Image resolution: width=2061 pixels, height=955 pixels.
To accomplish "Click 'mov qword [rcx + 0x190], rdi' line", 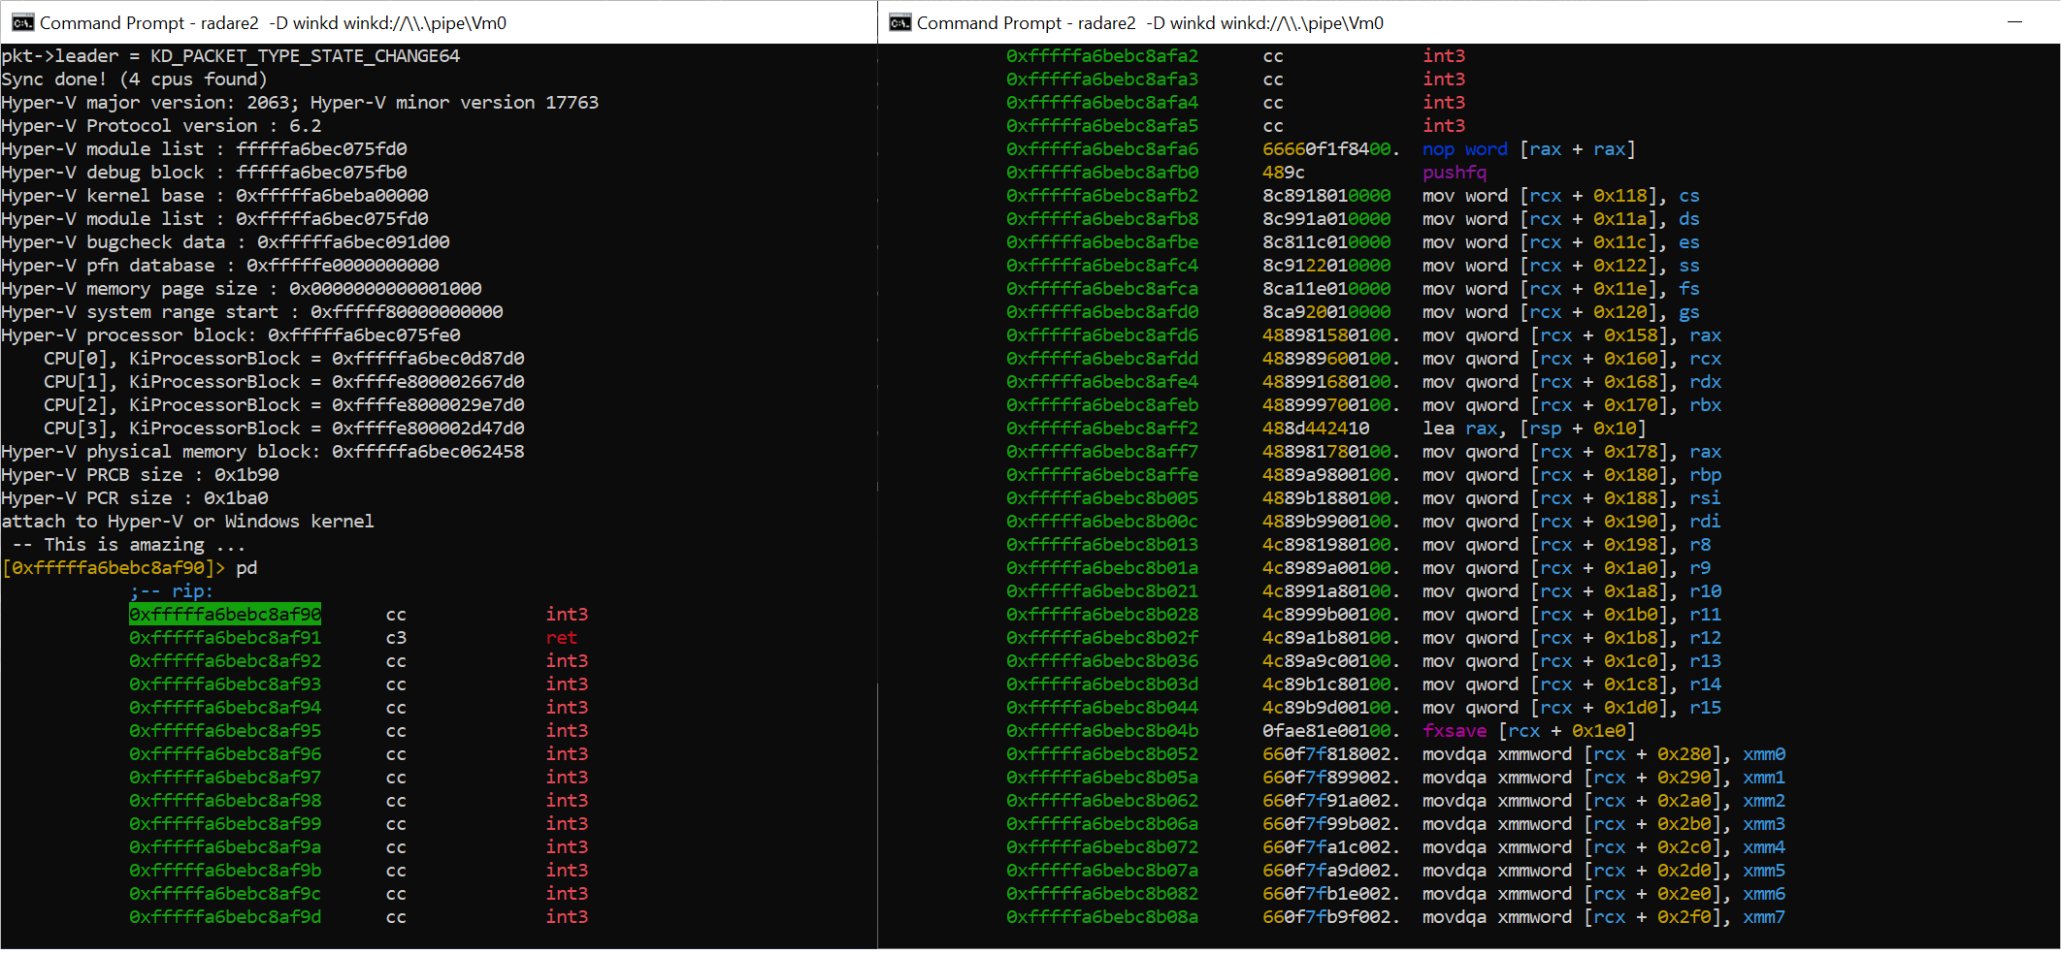I will [x=1572, y=521].
